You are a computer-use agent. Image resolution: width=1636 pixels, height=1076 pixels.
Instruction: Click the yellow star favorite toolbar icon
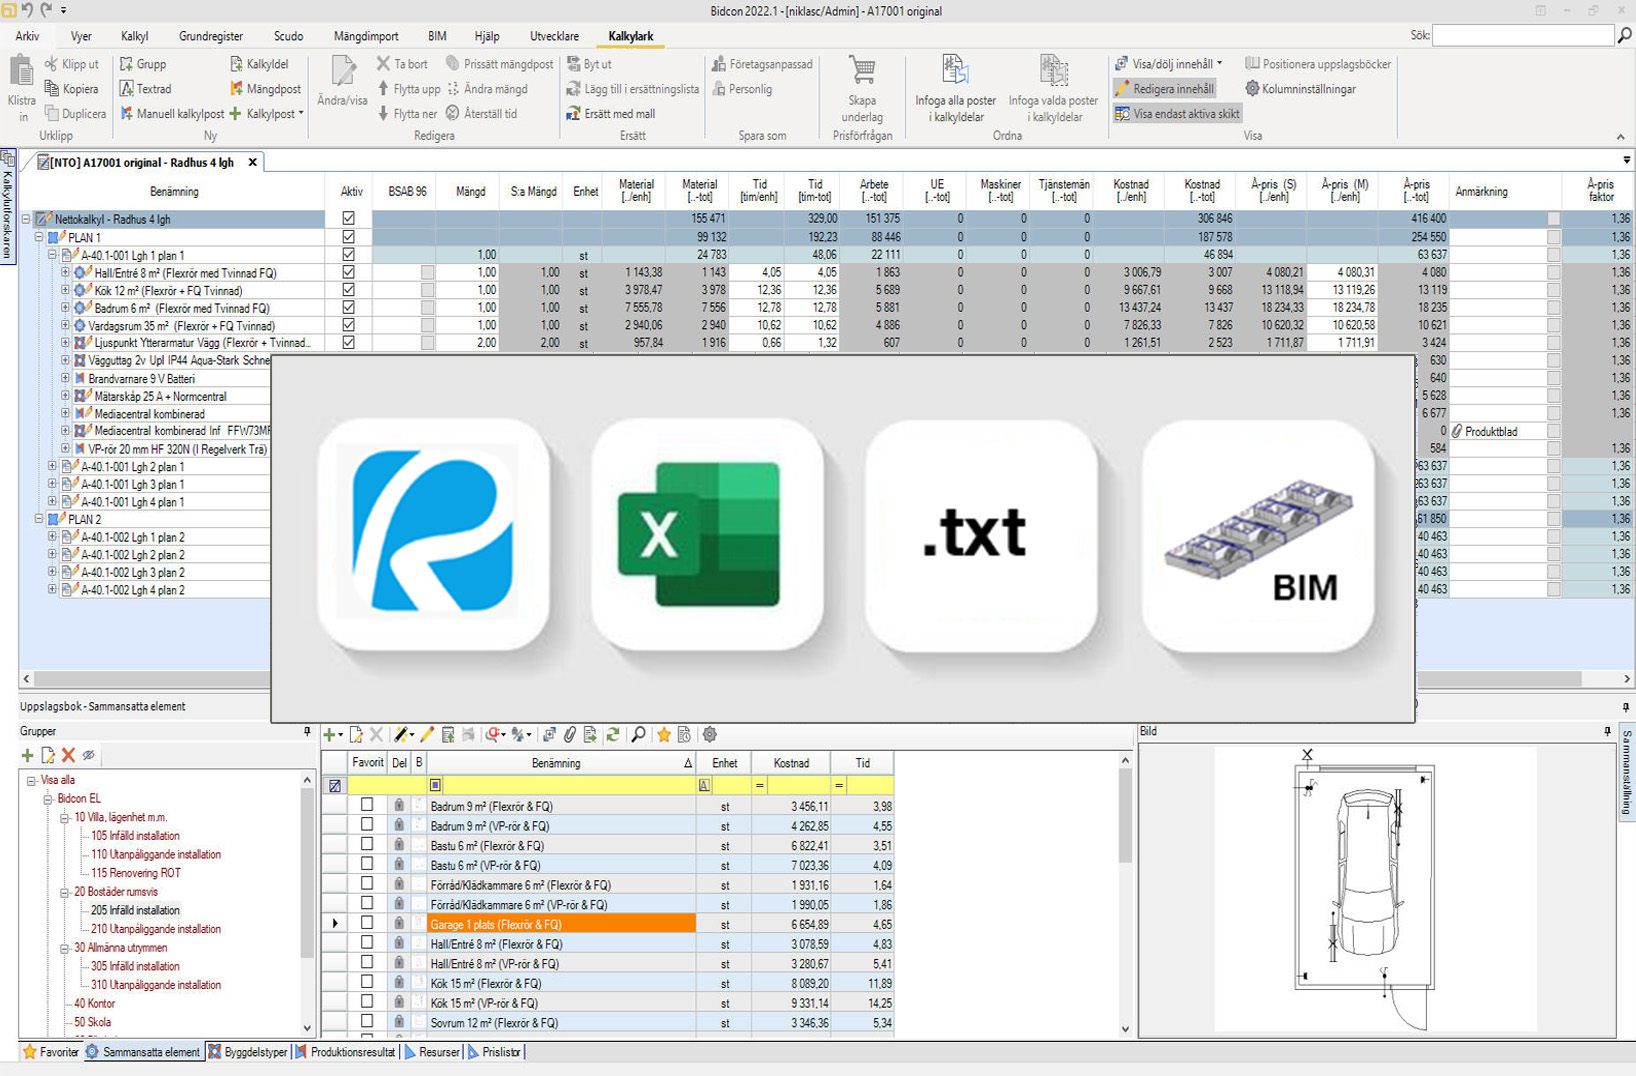tap(663, 735)
